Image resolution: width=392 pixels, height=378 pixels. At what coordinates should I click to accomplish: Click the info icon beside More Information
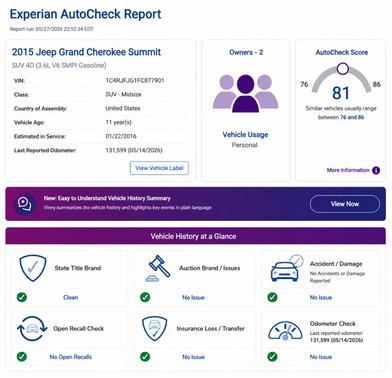(x=376, y=170)
